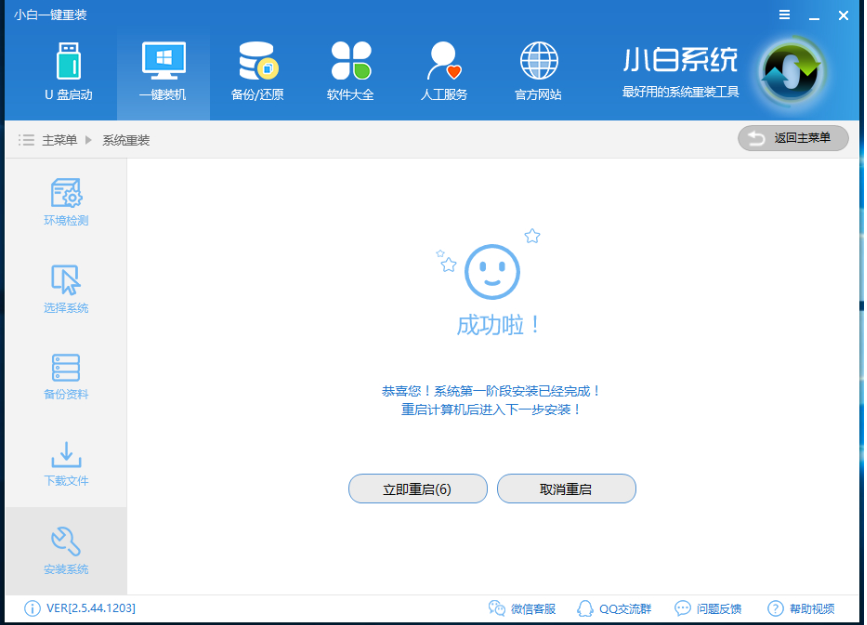Open the 软件大全 software collection
This screenshot has height=625, width=867.
[x=350, y=72]
